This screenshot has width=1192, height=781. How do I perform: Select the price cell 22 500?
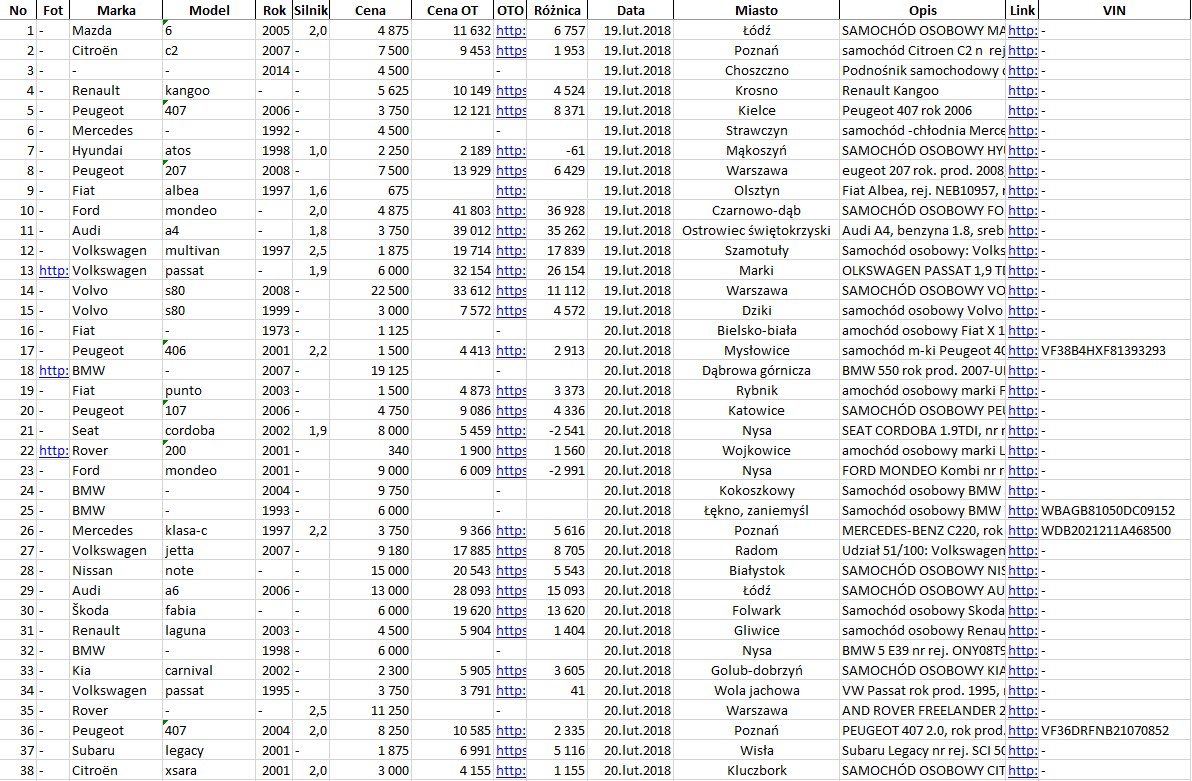coord(370,290)
